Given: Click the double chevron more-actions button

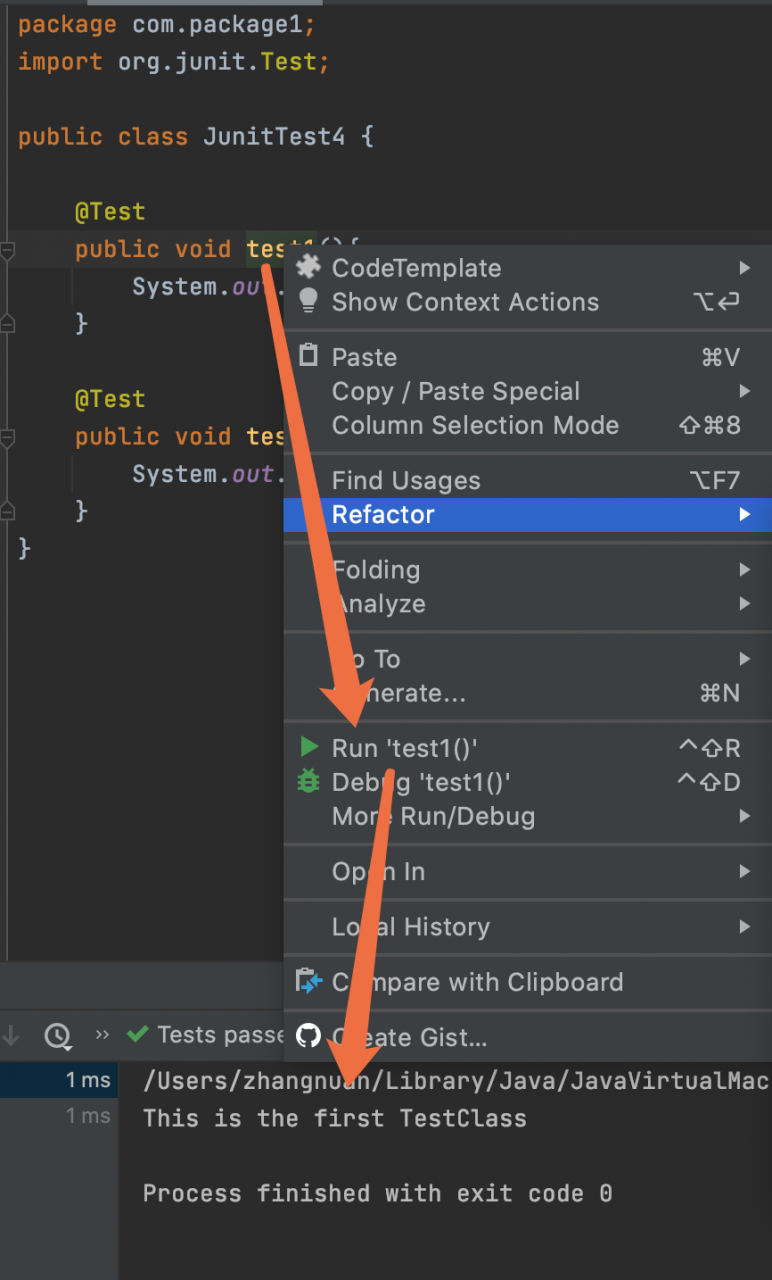Looking at the screenshot, I should tap(102, 1034).
